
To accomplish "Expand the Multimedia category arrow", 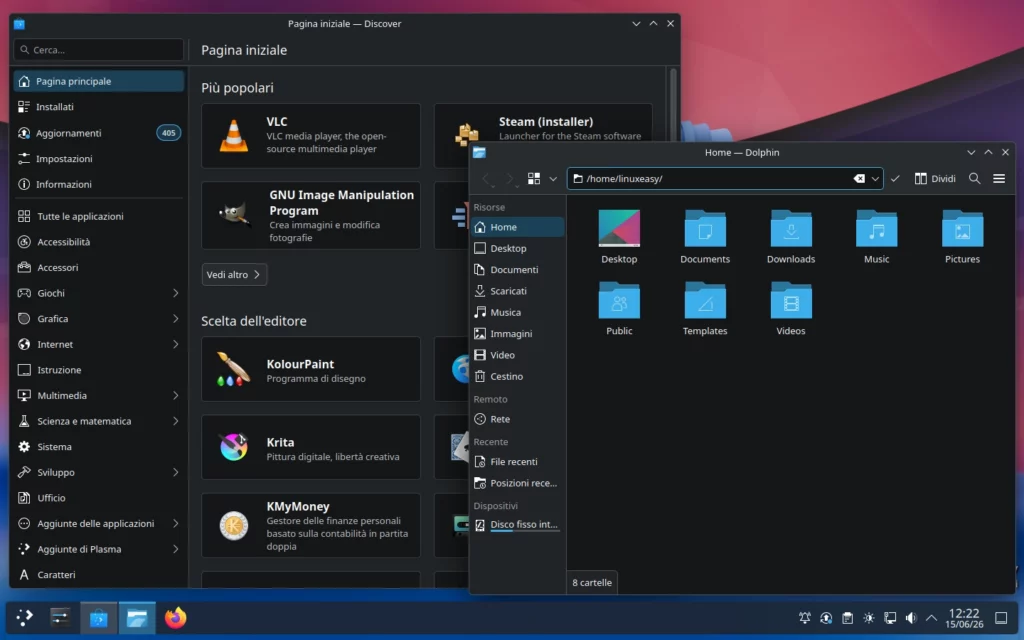I will 176,395.
